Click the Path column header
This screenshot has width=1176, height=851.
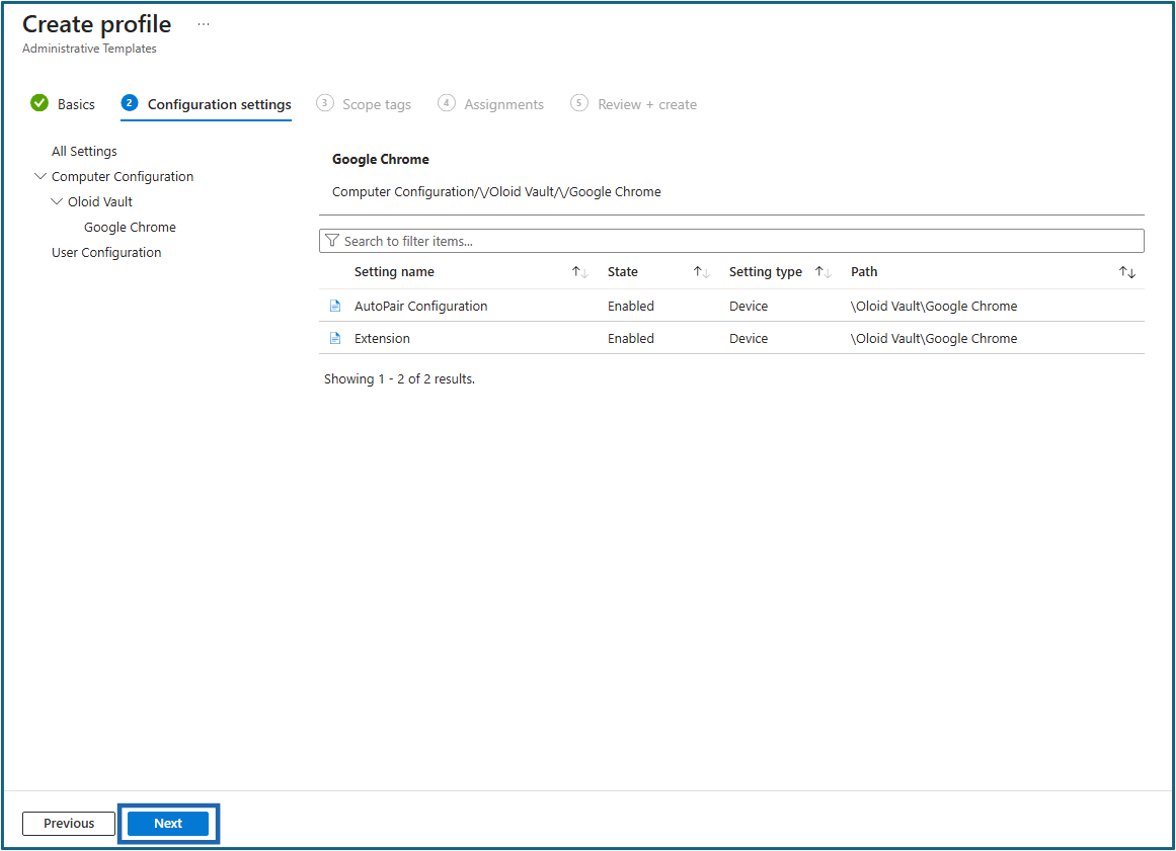863,271
